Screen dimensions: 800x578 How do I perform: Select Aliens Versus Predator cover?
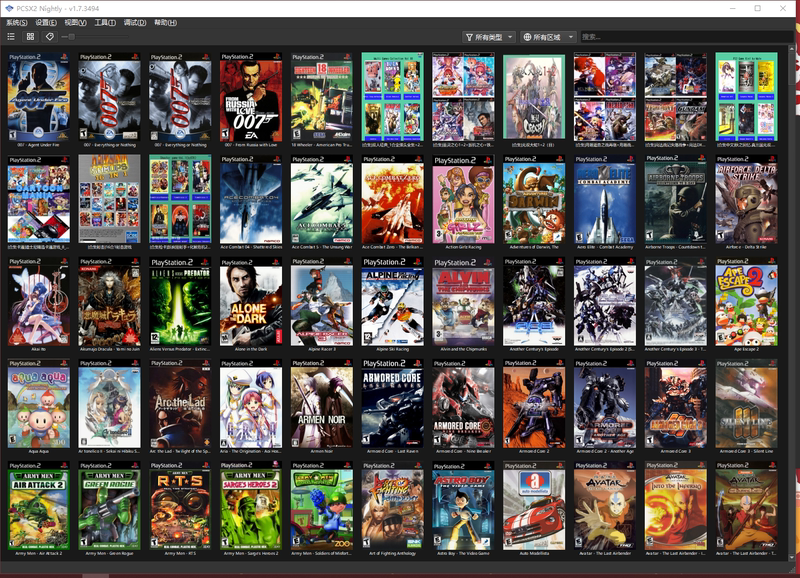click(180, 301)
